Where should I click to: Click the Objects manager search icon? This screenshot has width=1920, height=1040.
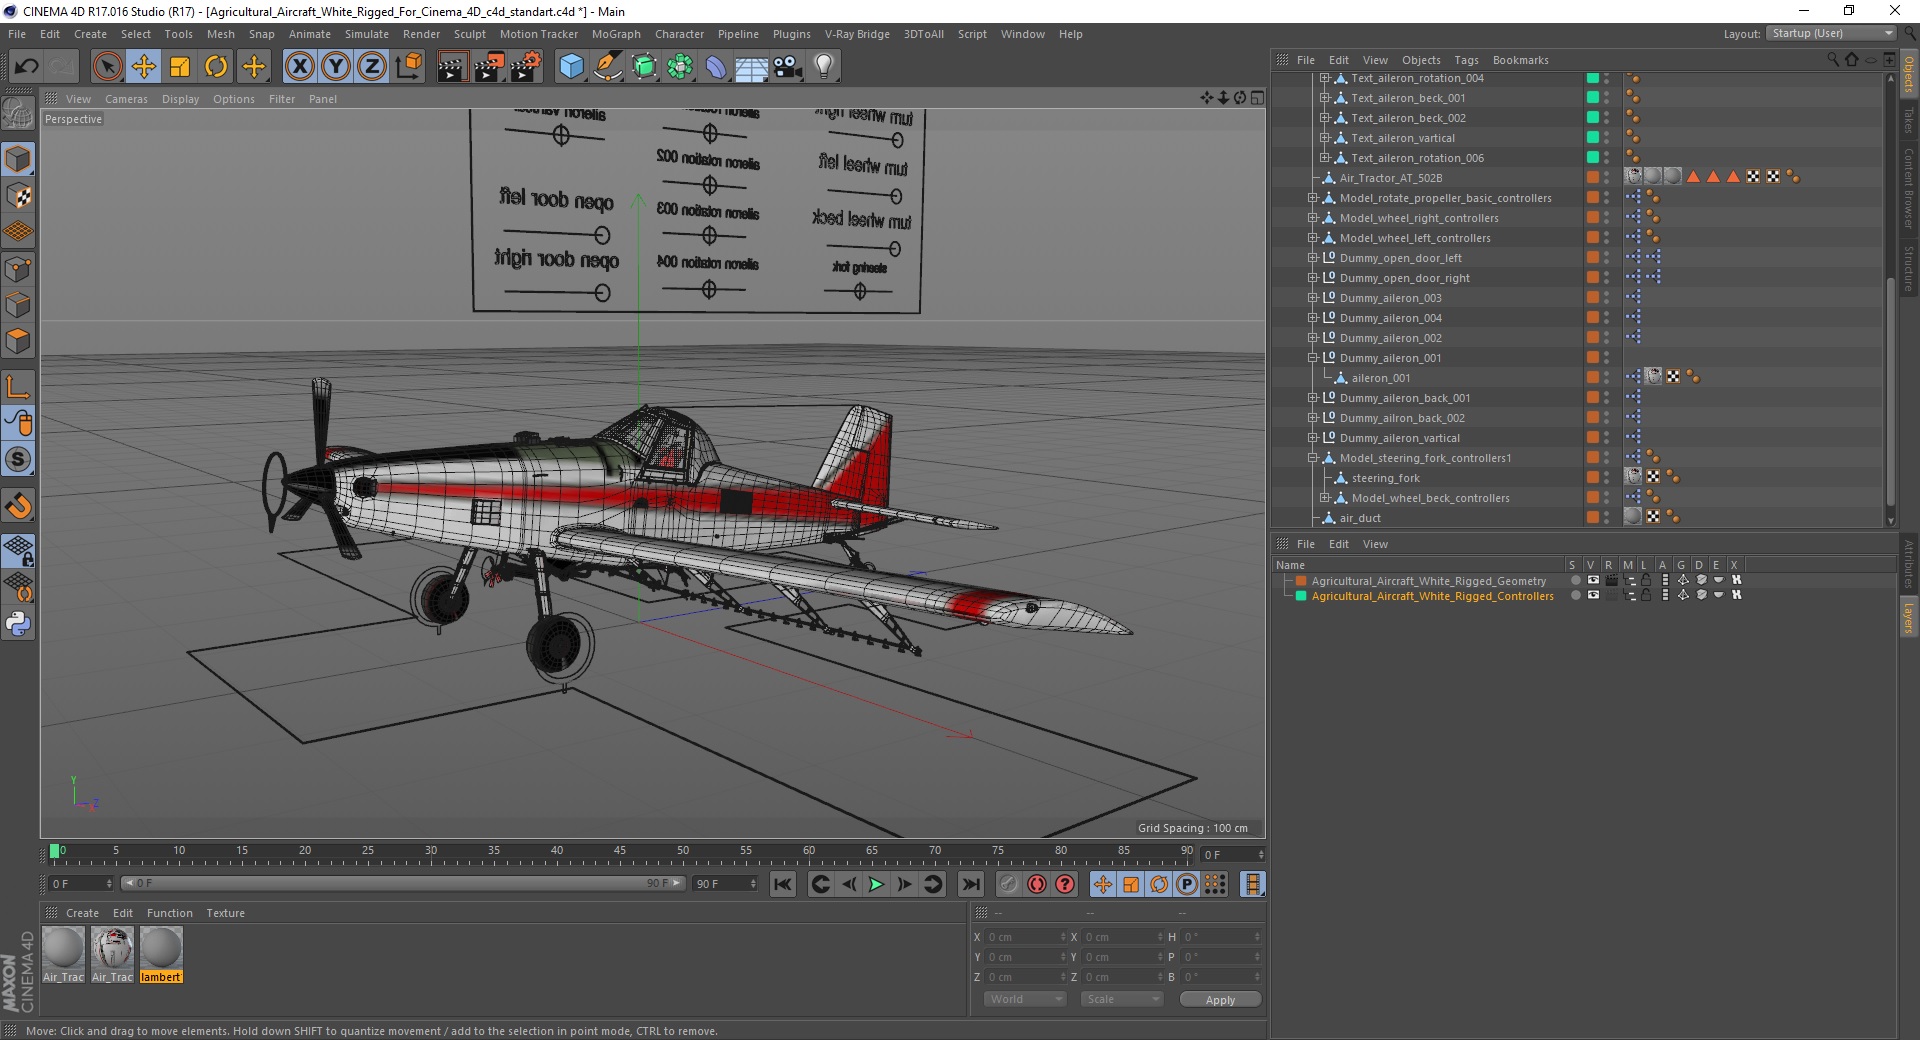coord(1833,60)
